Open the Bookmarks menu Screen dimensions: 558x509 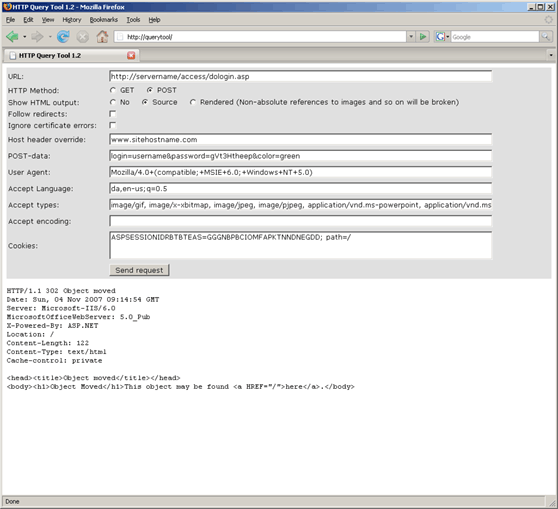click(x=104, y=20)
